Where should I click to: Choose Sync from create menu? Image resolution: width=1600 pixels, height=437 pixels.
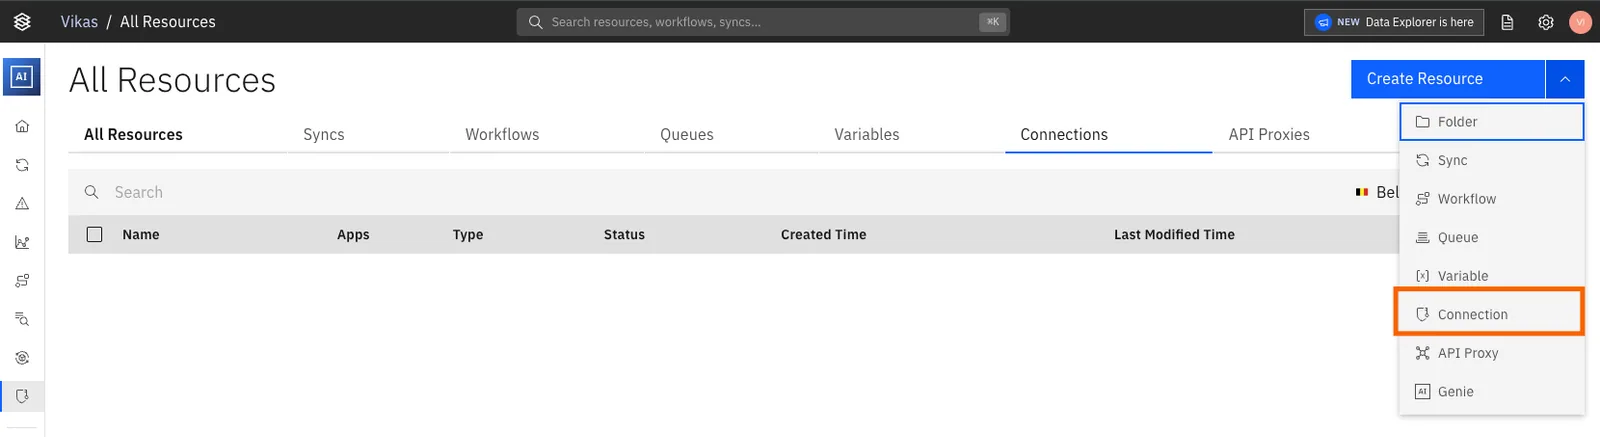(x=1491, y=160)
